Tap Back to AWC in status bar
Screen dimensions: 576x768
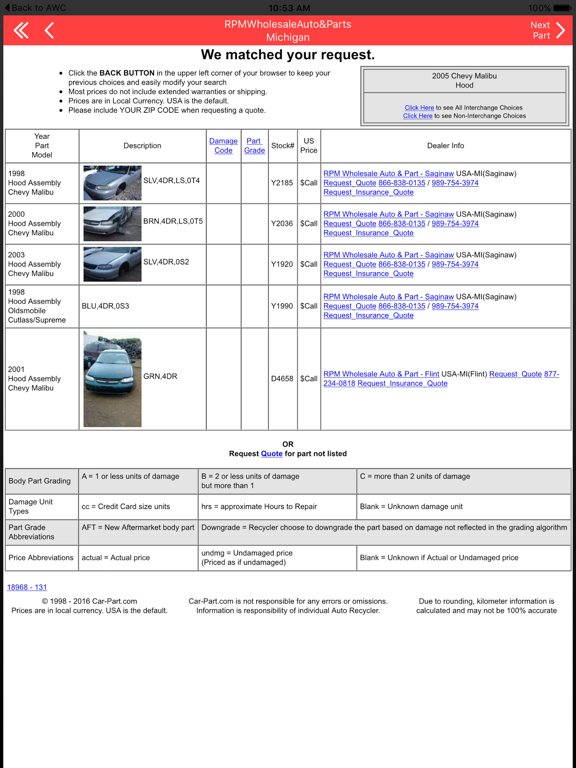pos(35,7)
